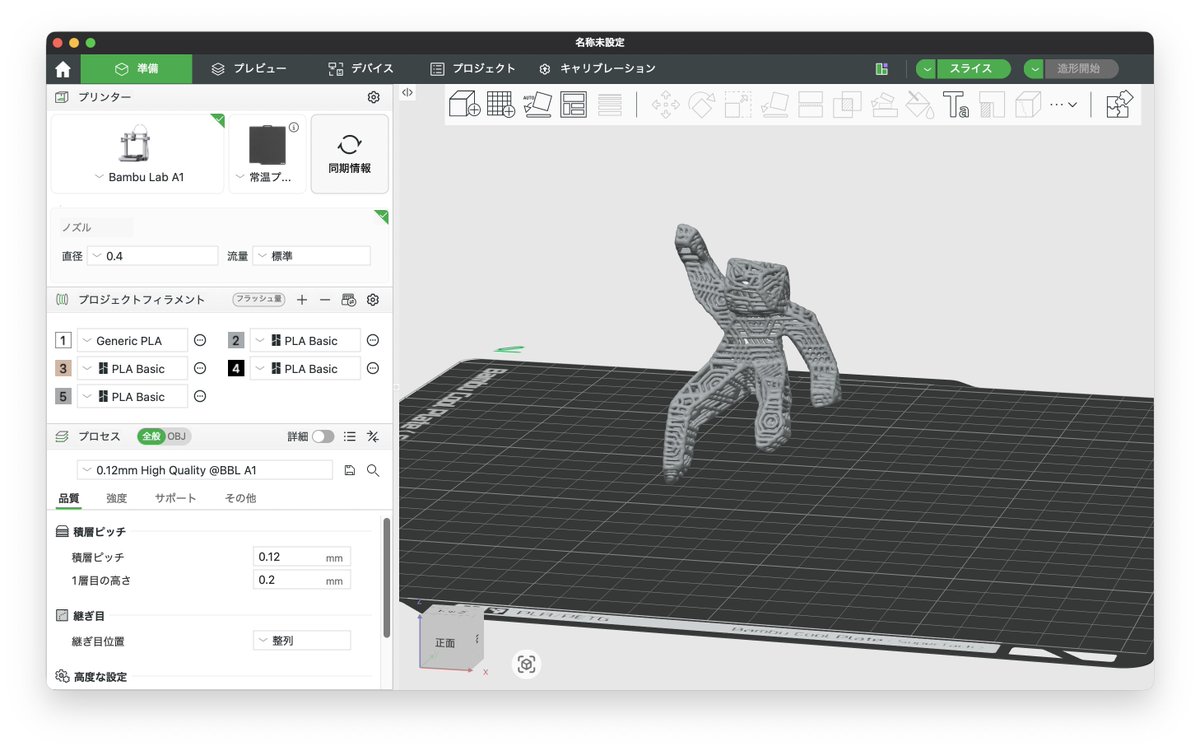
Task: Click the edit button for filament 4
Action: point(373,369)
